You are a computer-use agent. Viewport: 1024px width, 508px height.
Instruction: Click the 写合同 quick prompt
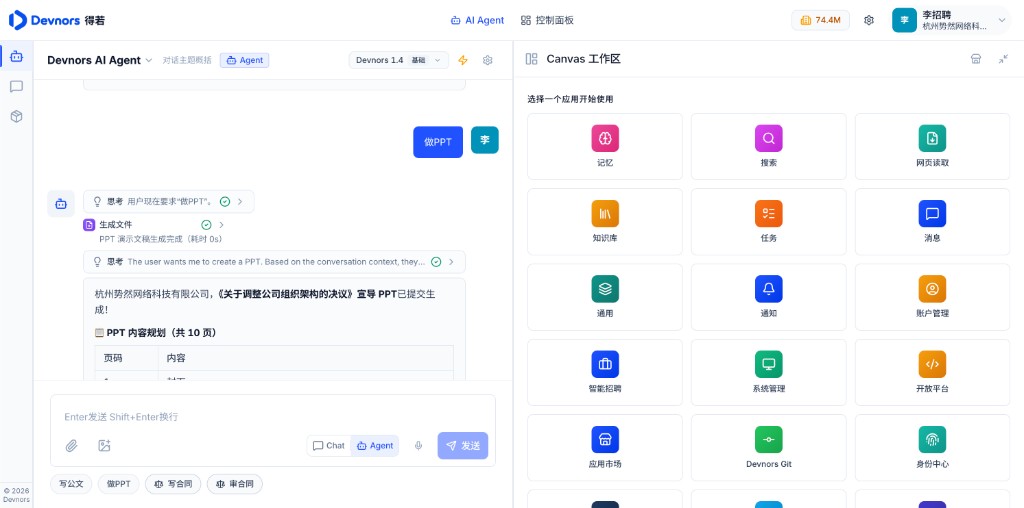(173, 484)
